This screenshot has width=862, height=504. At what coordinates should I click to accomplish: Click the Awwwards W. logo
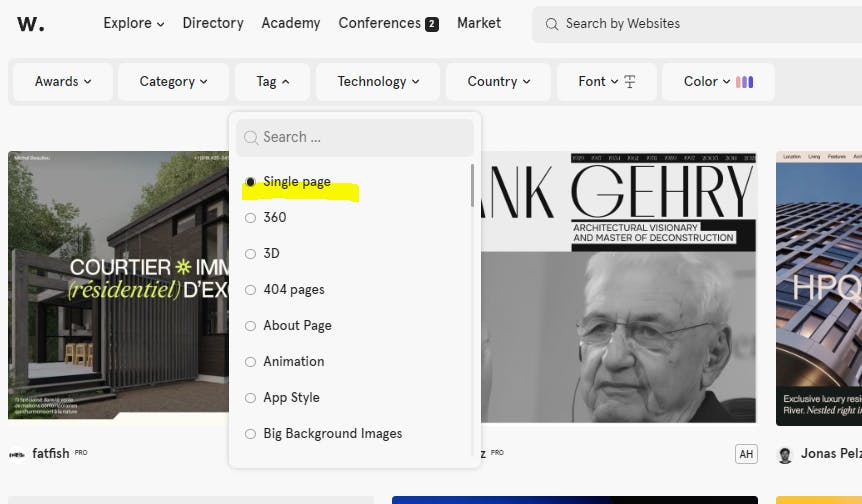(x=31, y=24)
